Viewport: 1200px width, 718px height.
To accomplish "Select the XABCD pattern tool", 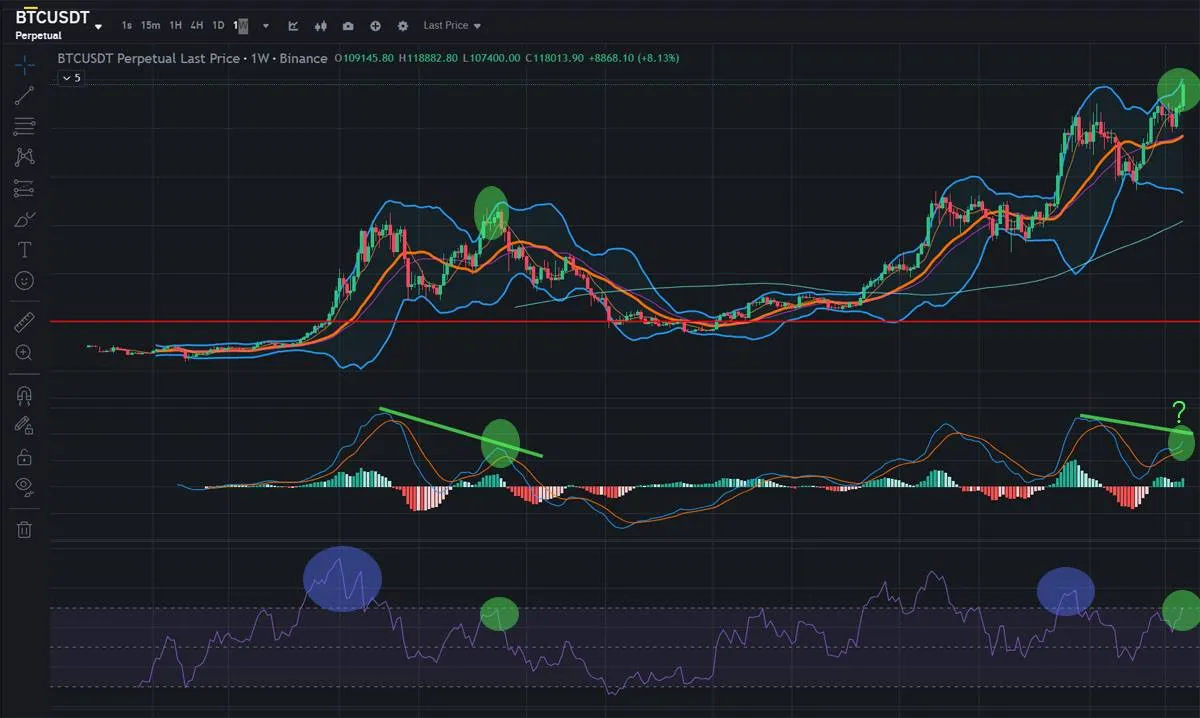I will click(25, 157).
